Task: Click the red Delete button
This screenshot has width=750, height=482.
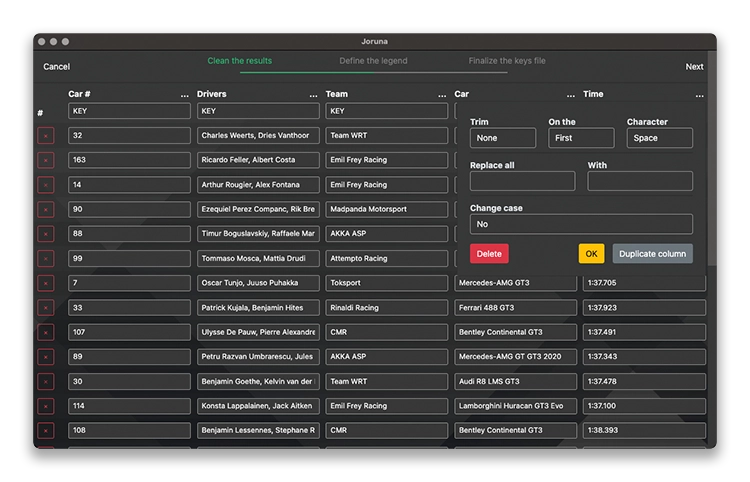Action: [x=489, y=254]
